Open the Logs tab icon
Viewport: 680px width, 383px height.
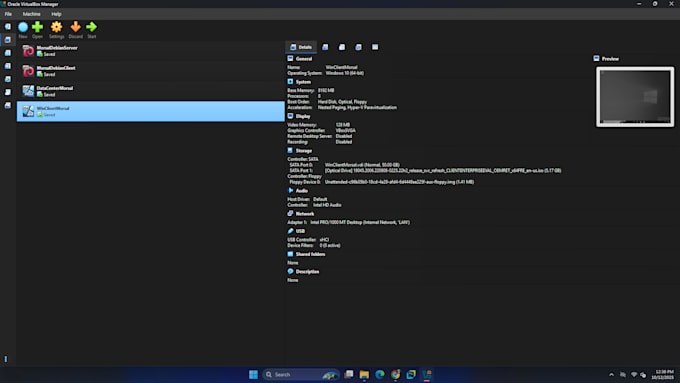point(342,47)
